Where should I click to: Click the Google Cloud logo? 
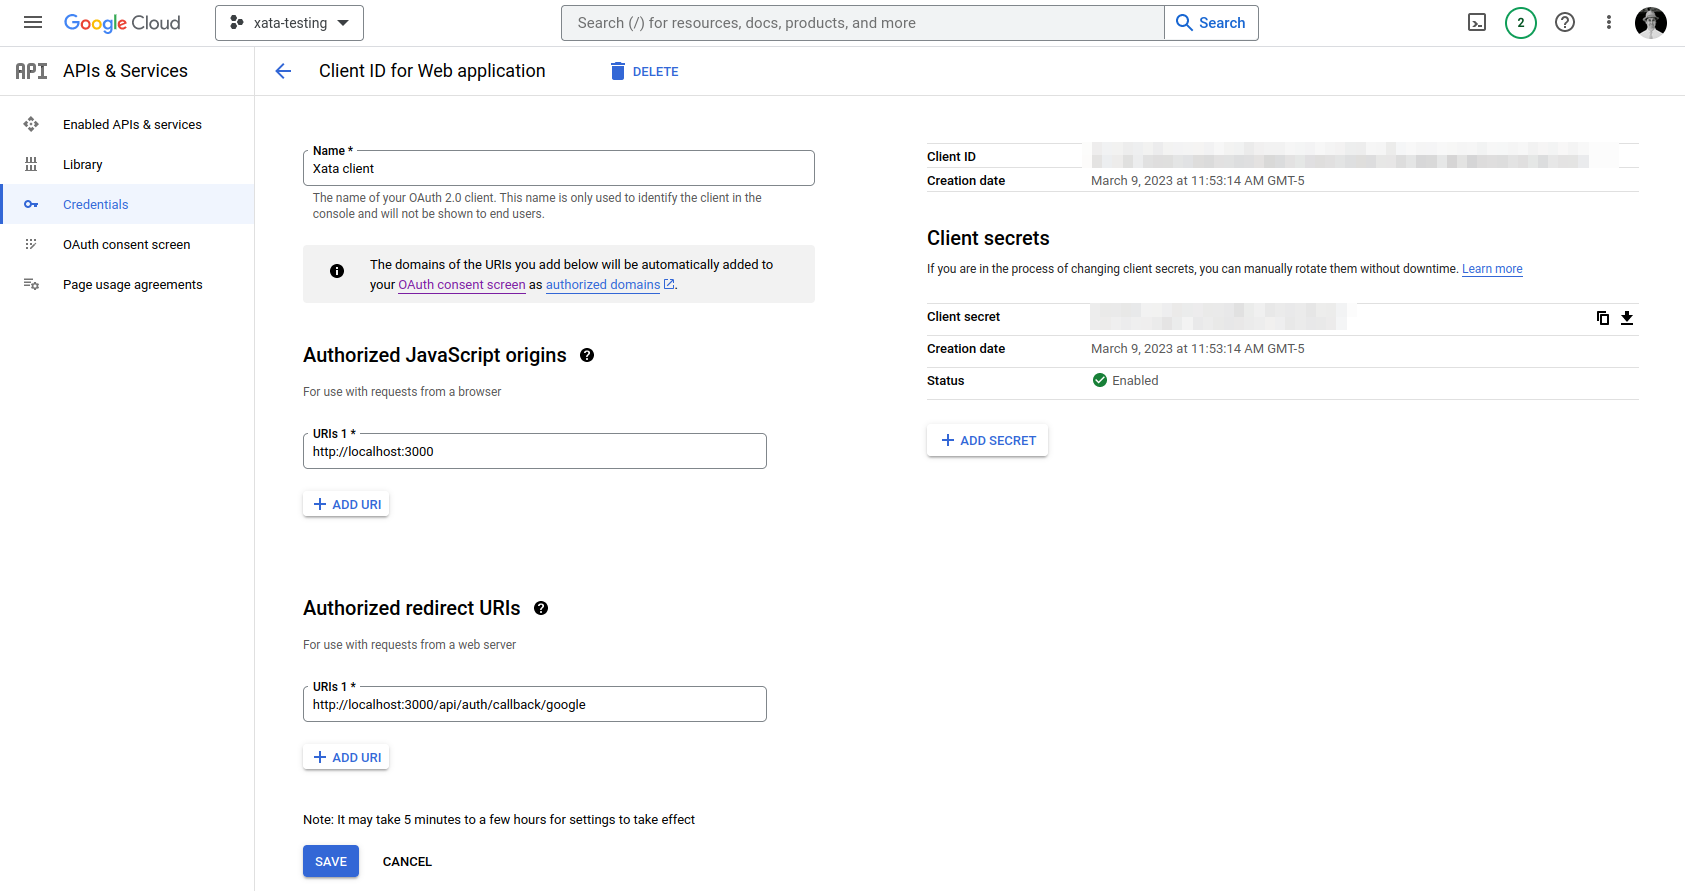122,23
